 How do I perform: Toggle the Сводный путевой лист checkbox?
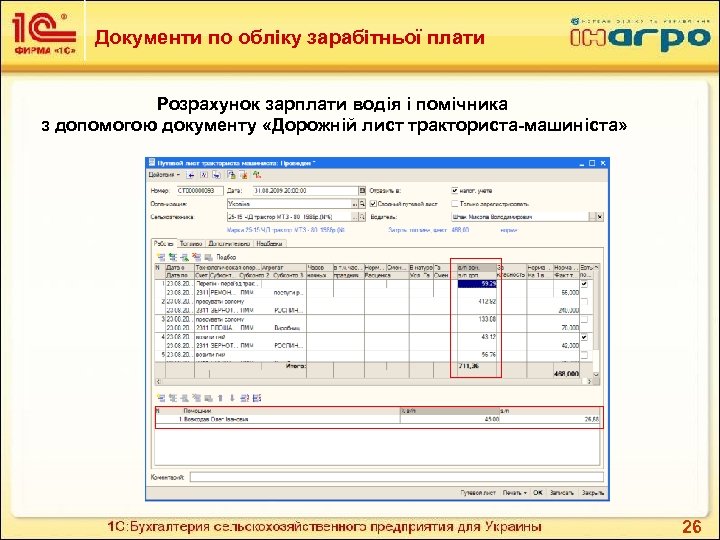[x=373, y=203]
